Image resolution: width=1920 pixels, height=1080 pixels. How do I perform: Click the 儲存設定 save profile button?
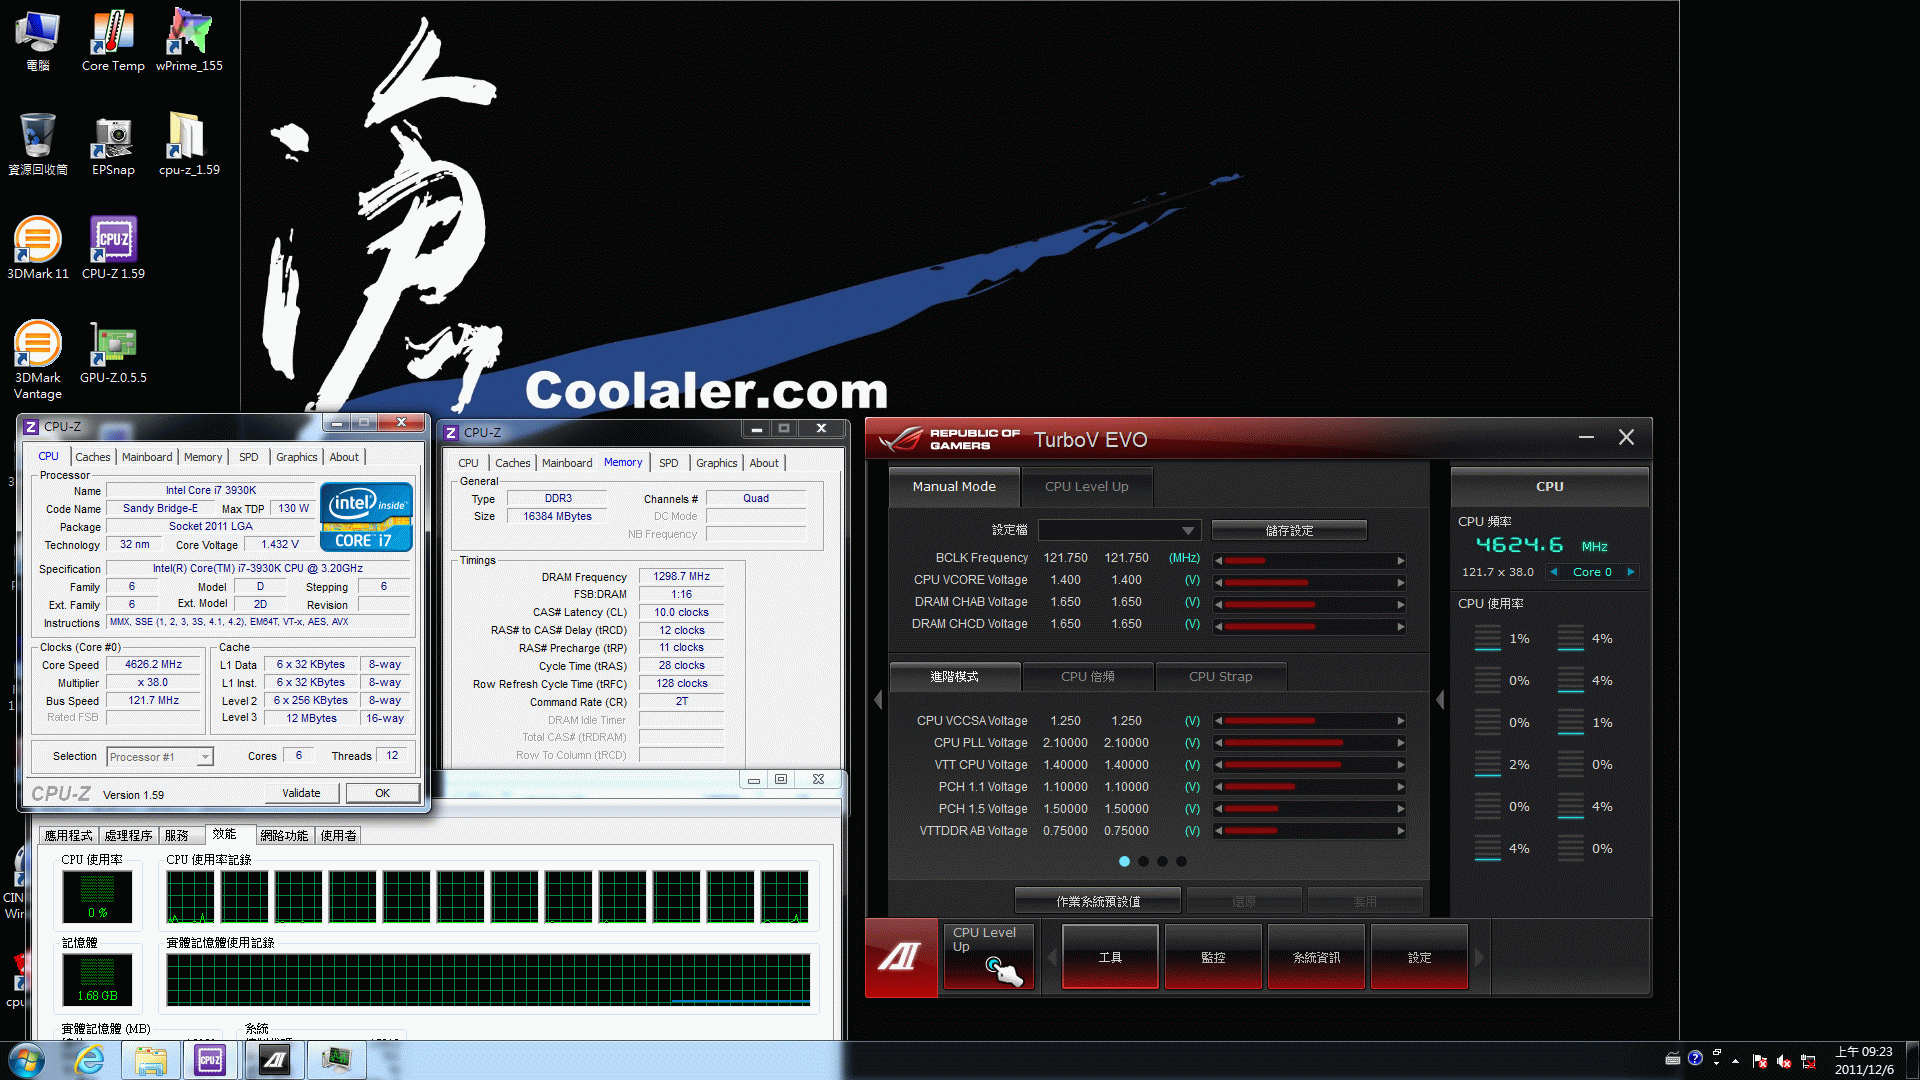[1289, 530]
